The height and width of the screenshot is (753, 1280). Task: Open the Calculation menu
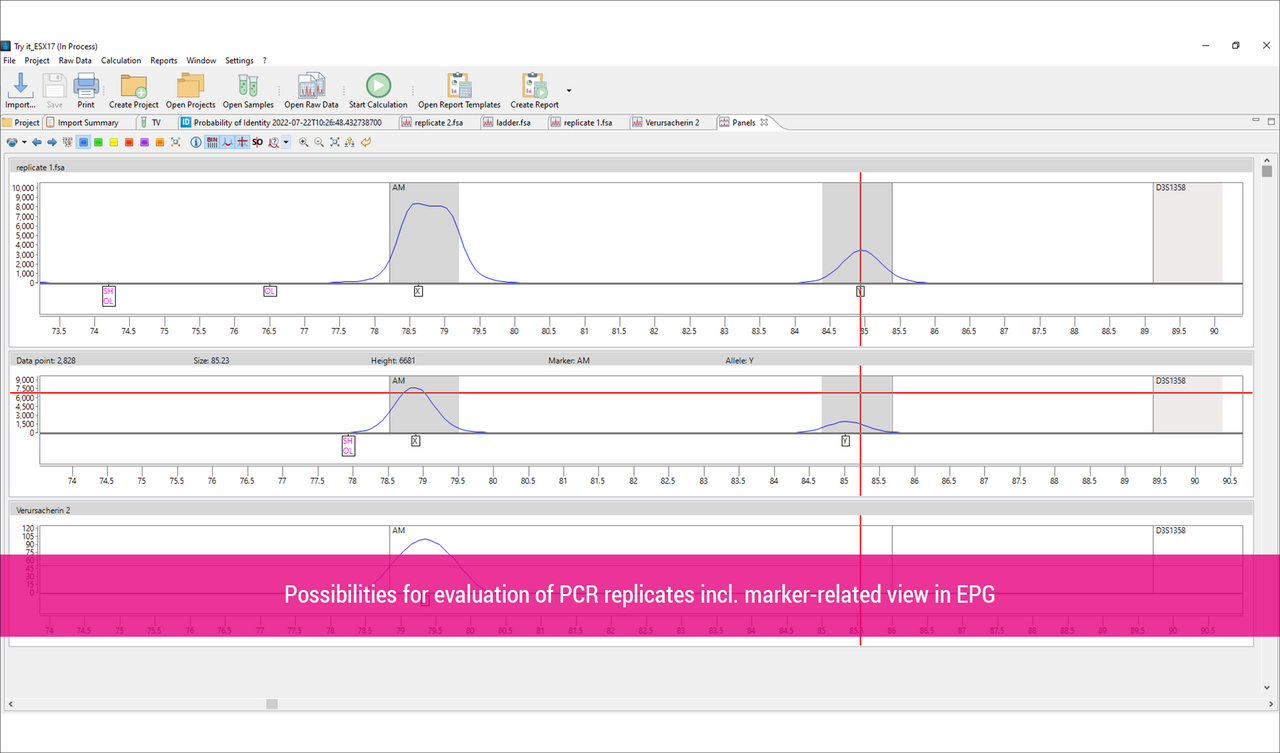[121, 60]
